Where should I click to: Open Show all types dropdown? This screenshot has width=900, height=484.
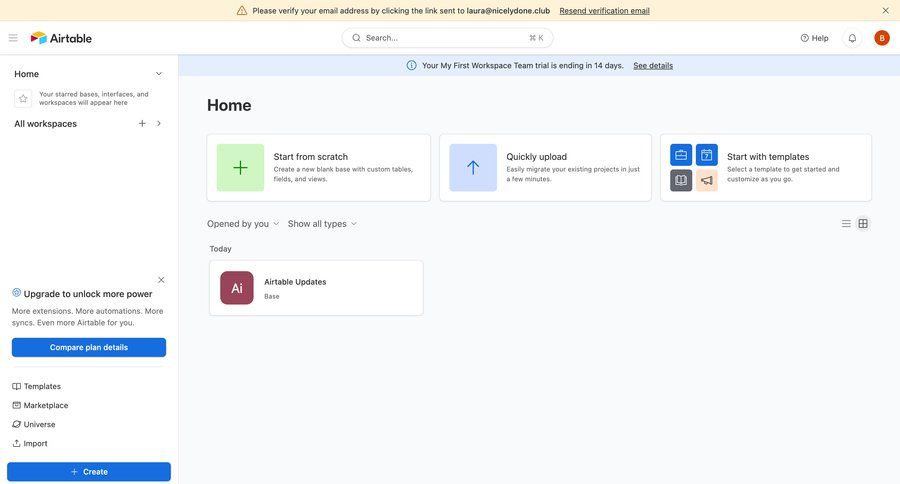click(322, 224)
